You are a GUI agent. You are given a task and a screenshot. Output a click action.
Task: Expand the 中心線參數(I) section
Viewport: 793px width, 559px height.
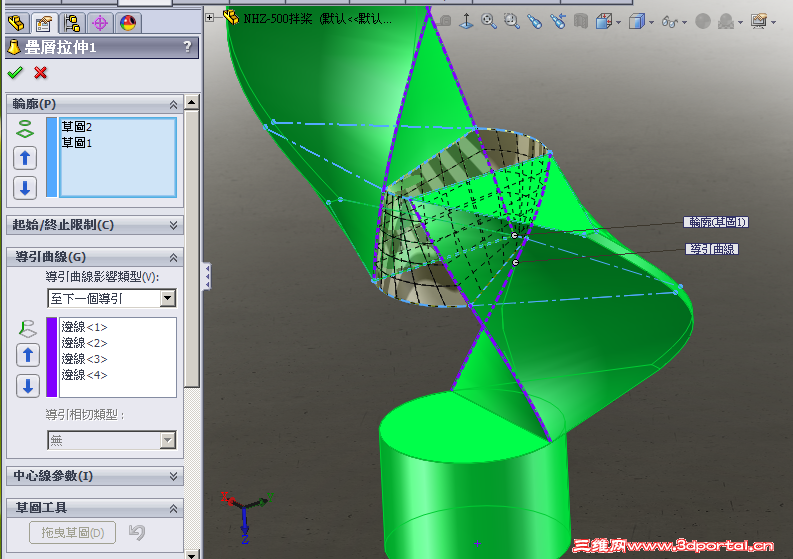click(173, 476)
